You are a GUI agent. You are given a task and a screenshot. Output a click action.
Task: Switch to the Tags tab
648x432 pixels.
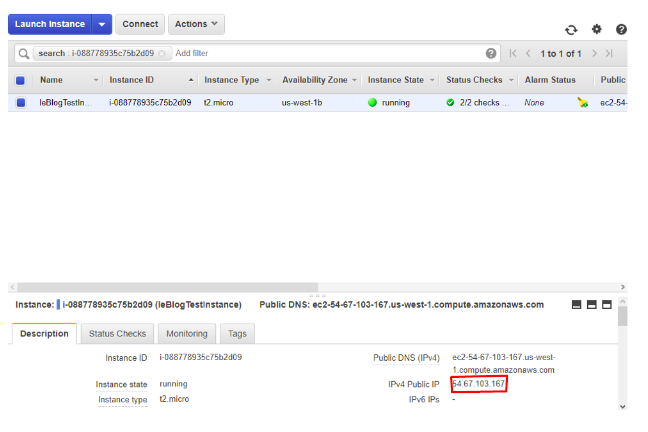coord(237,334)
